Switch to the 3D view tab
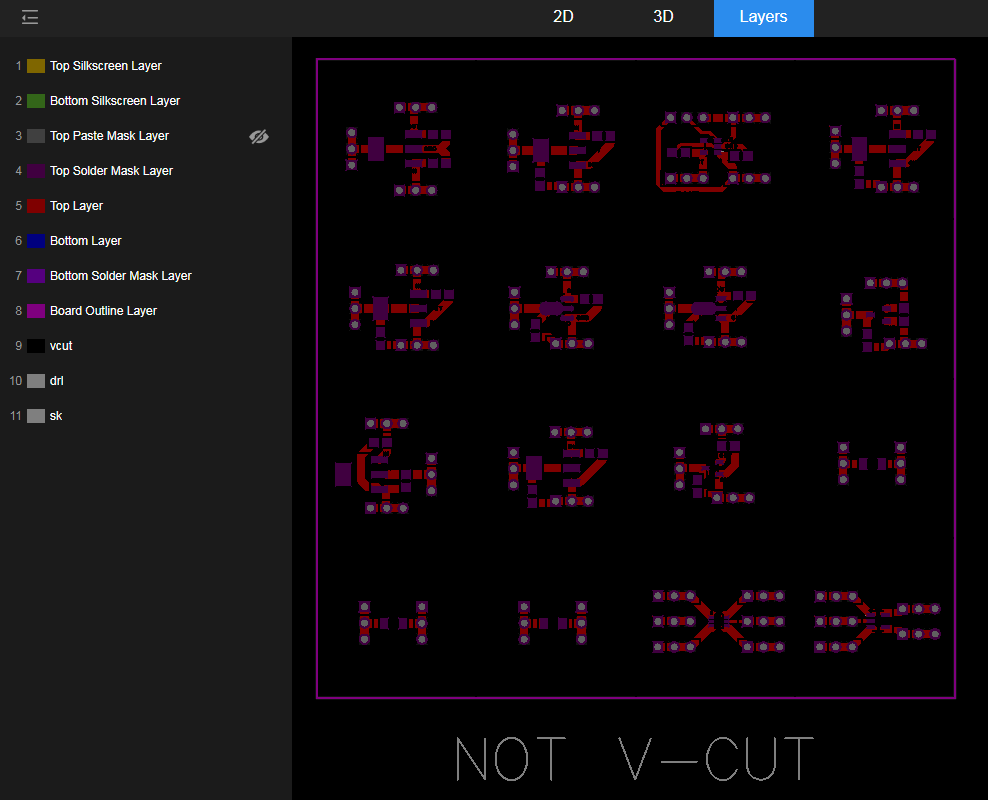 [663, 17]
